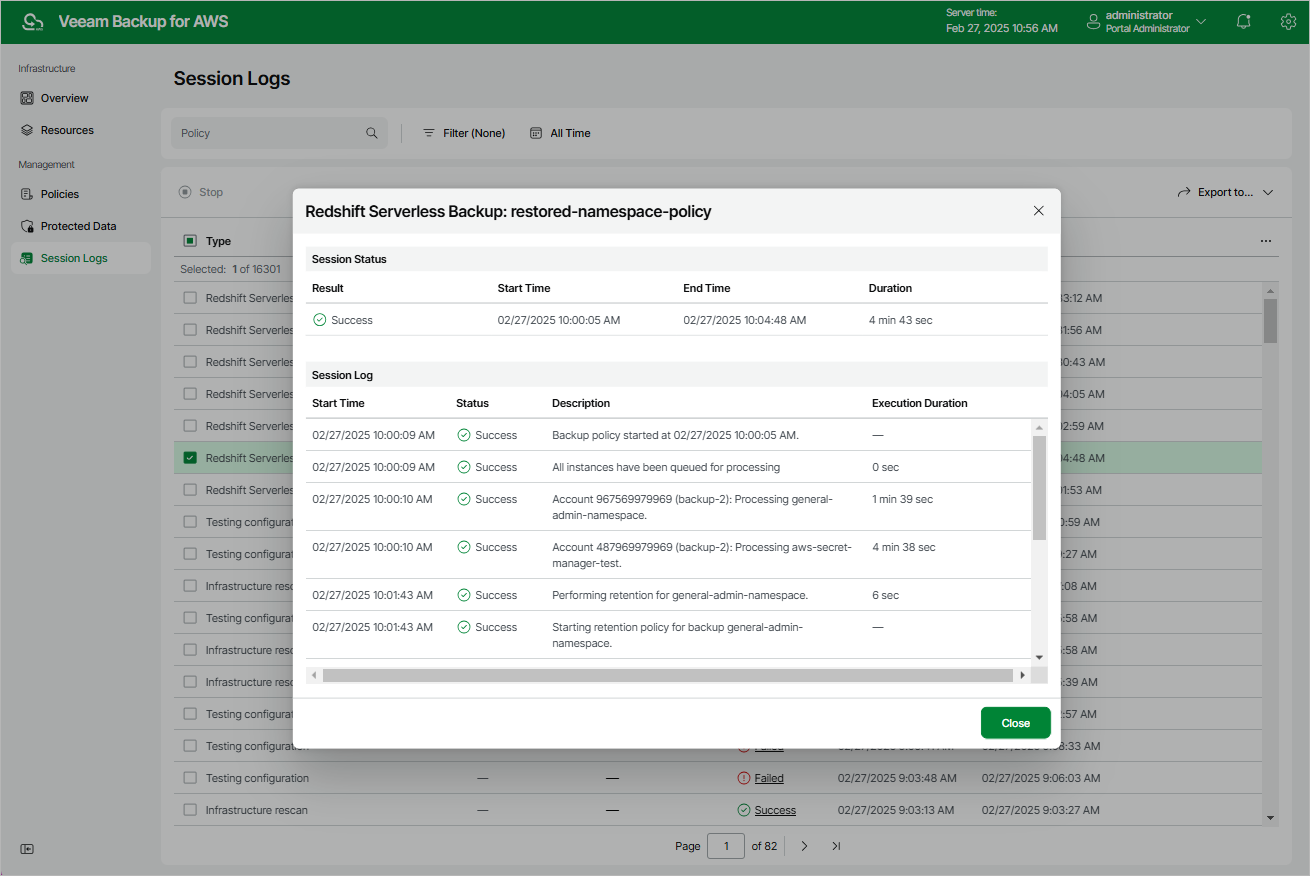Screen dimensions: 1310x876
Task: Click the session log vertical scrollbar thumb
Action: pos(1039,489)
